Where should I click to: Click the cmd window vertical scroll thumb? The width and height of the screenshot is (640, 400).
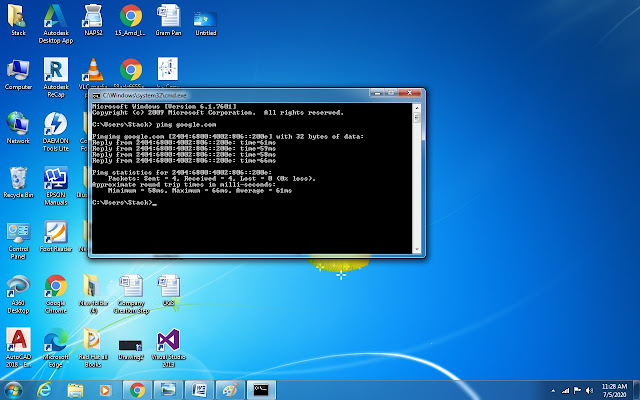[x=417, y=118]
